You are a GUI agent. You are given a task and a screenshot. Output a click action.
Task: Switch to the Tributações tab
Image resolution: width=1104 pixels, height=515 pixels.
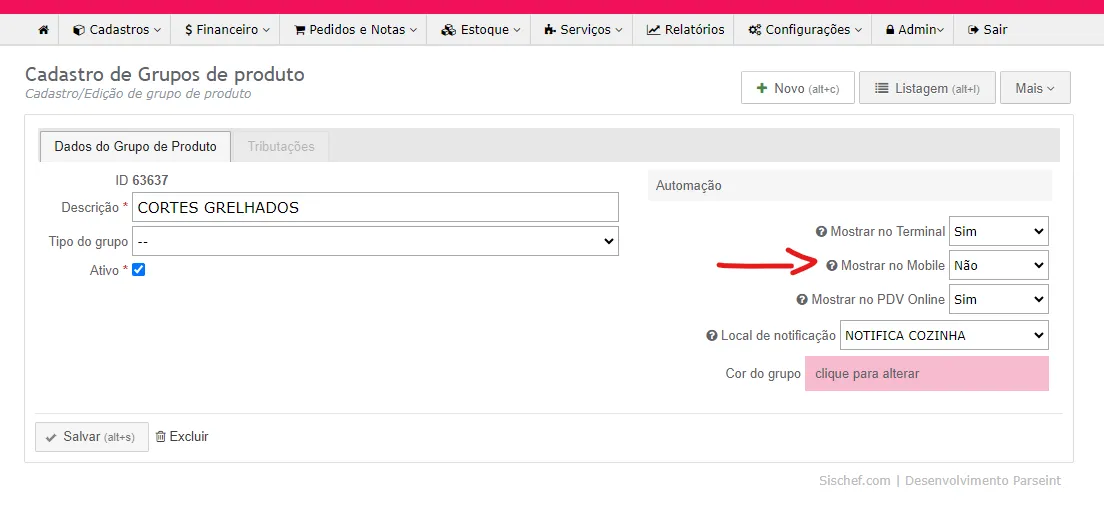click(281, 147)
